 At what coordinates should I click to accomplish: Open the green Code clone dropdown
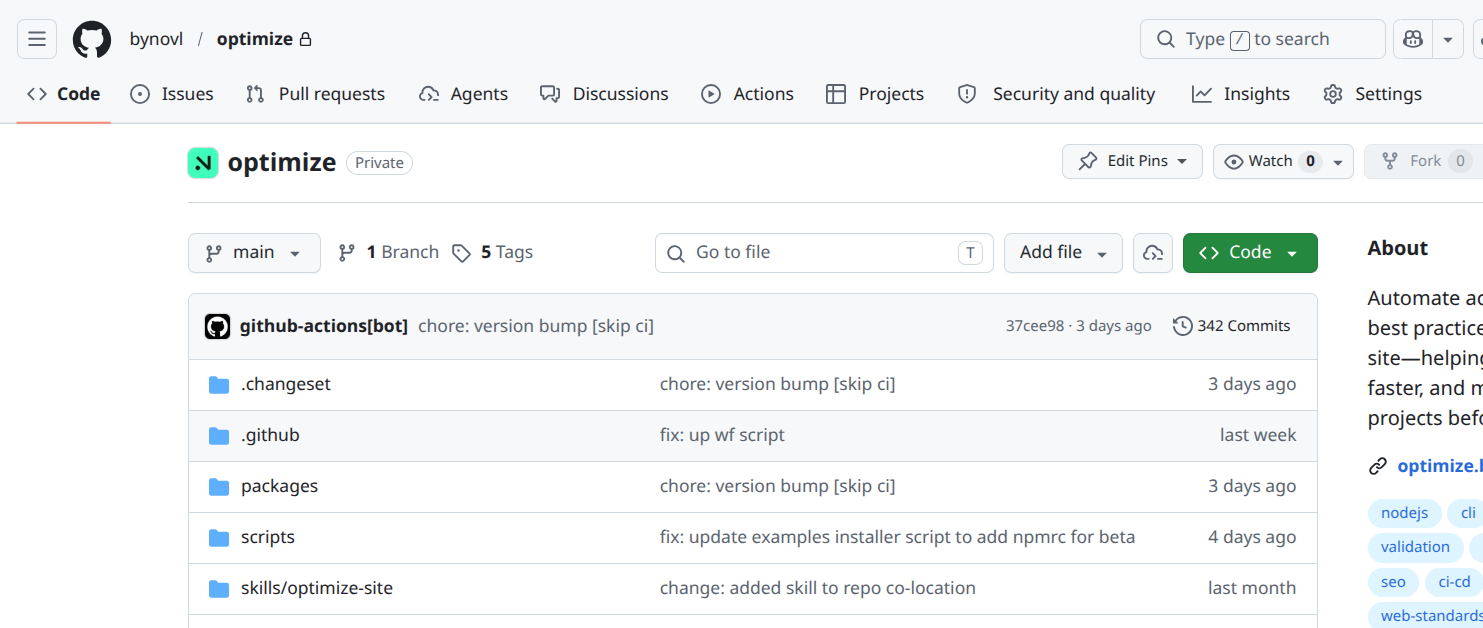tap(1250, 253)
